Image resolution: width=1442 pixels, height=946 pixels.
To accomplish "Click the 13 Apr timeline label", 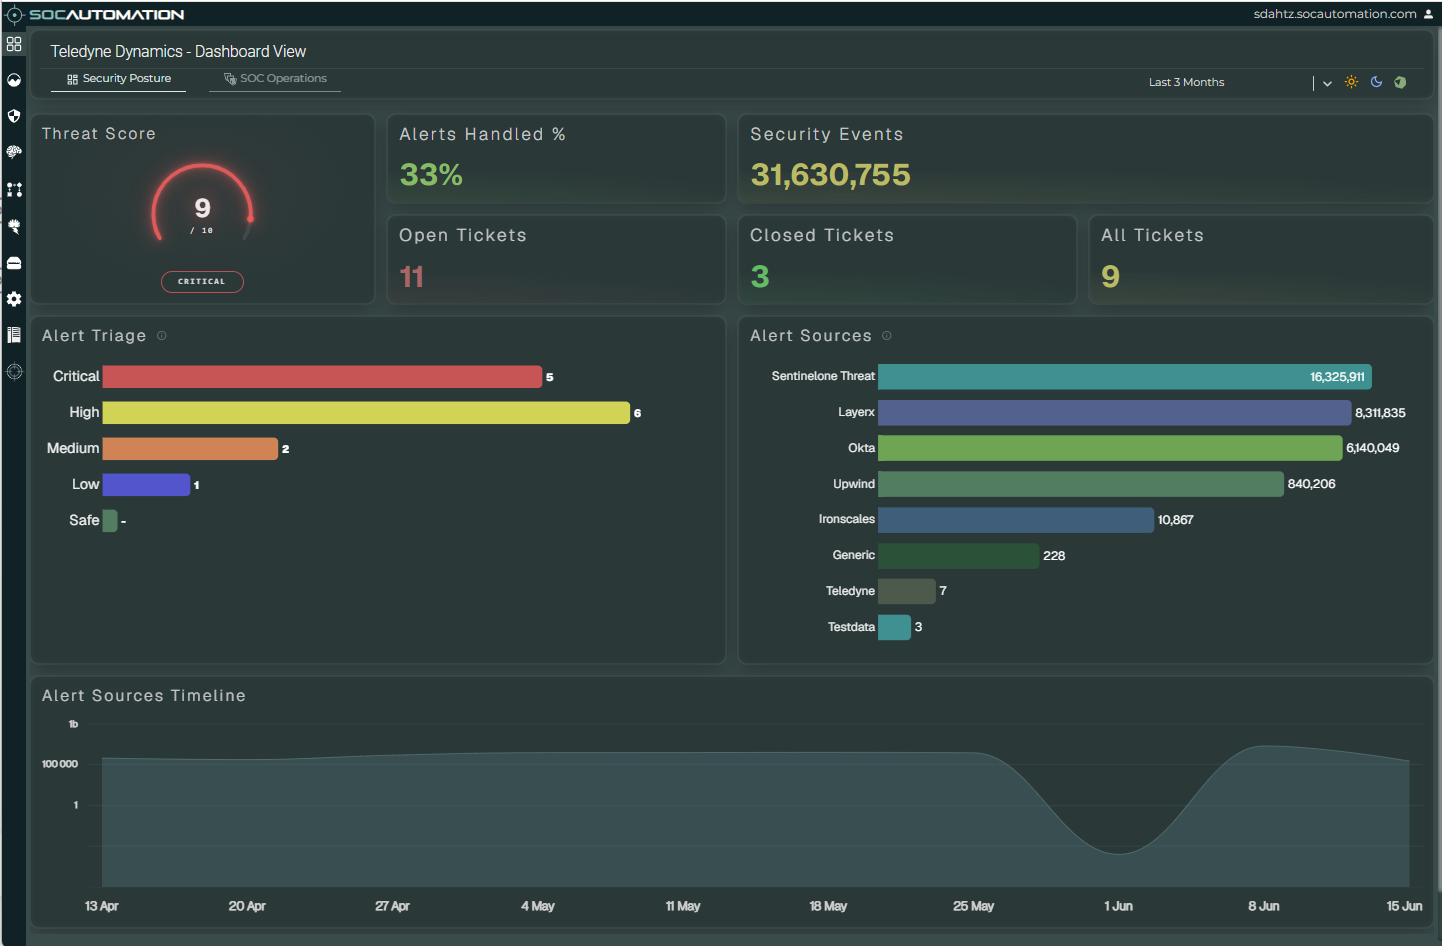I will [101, 906].
